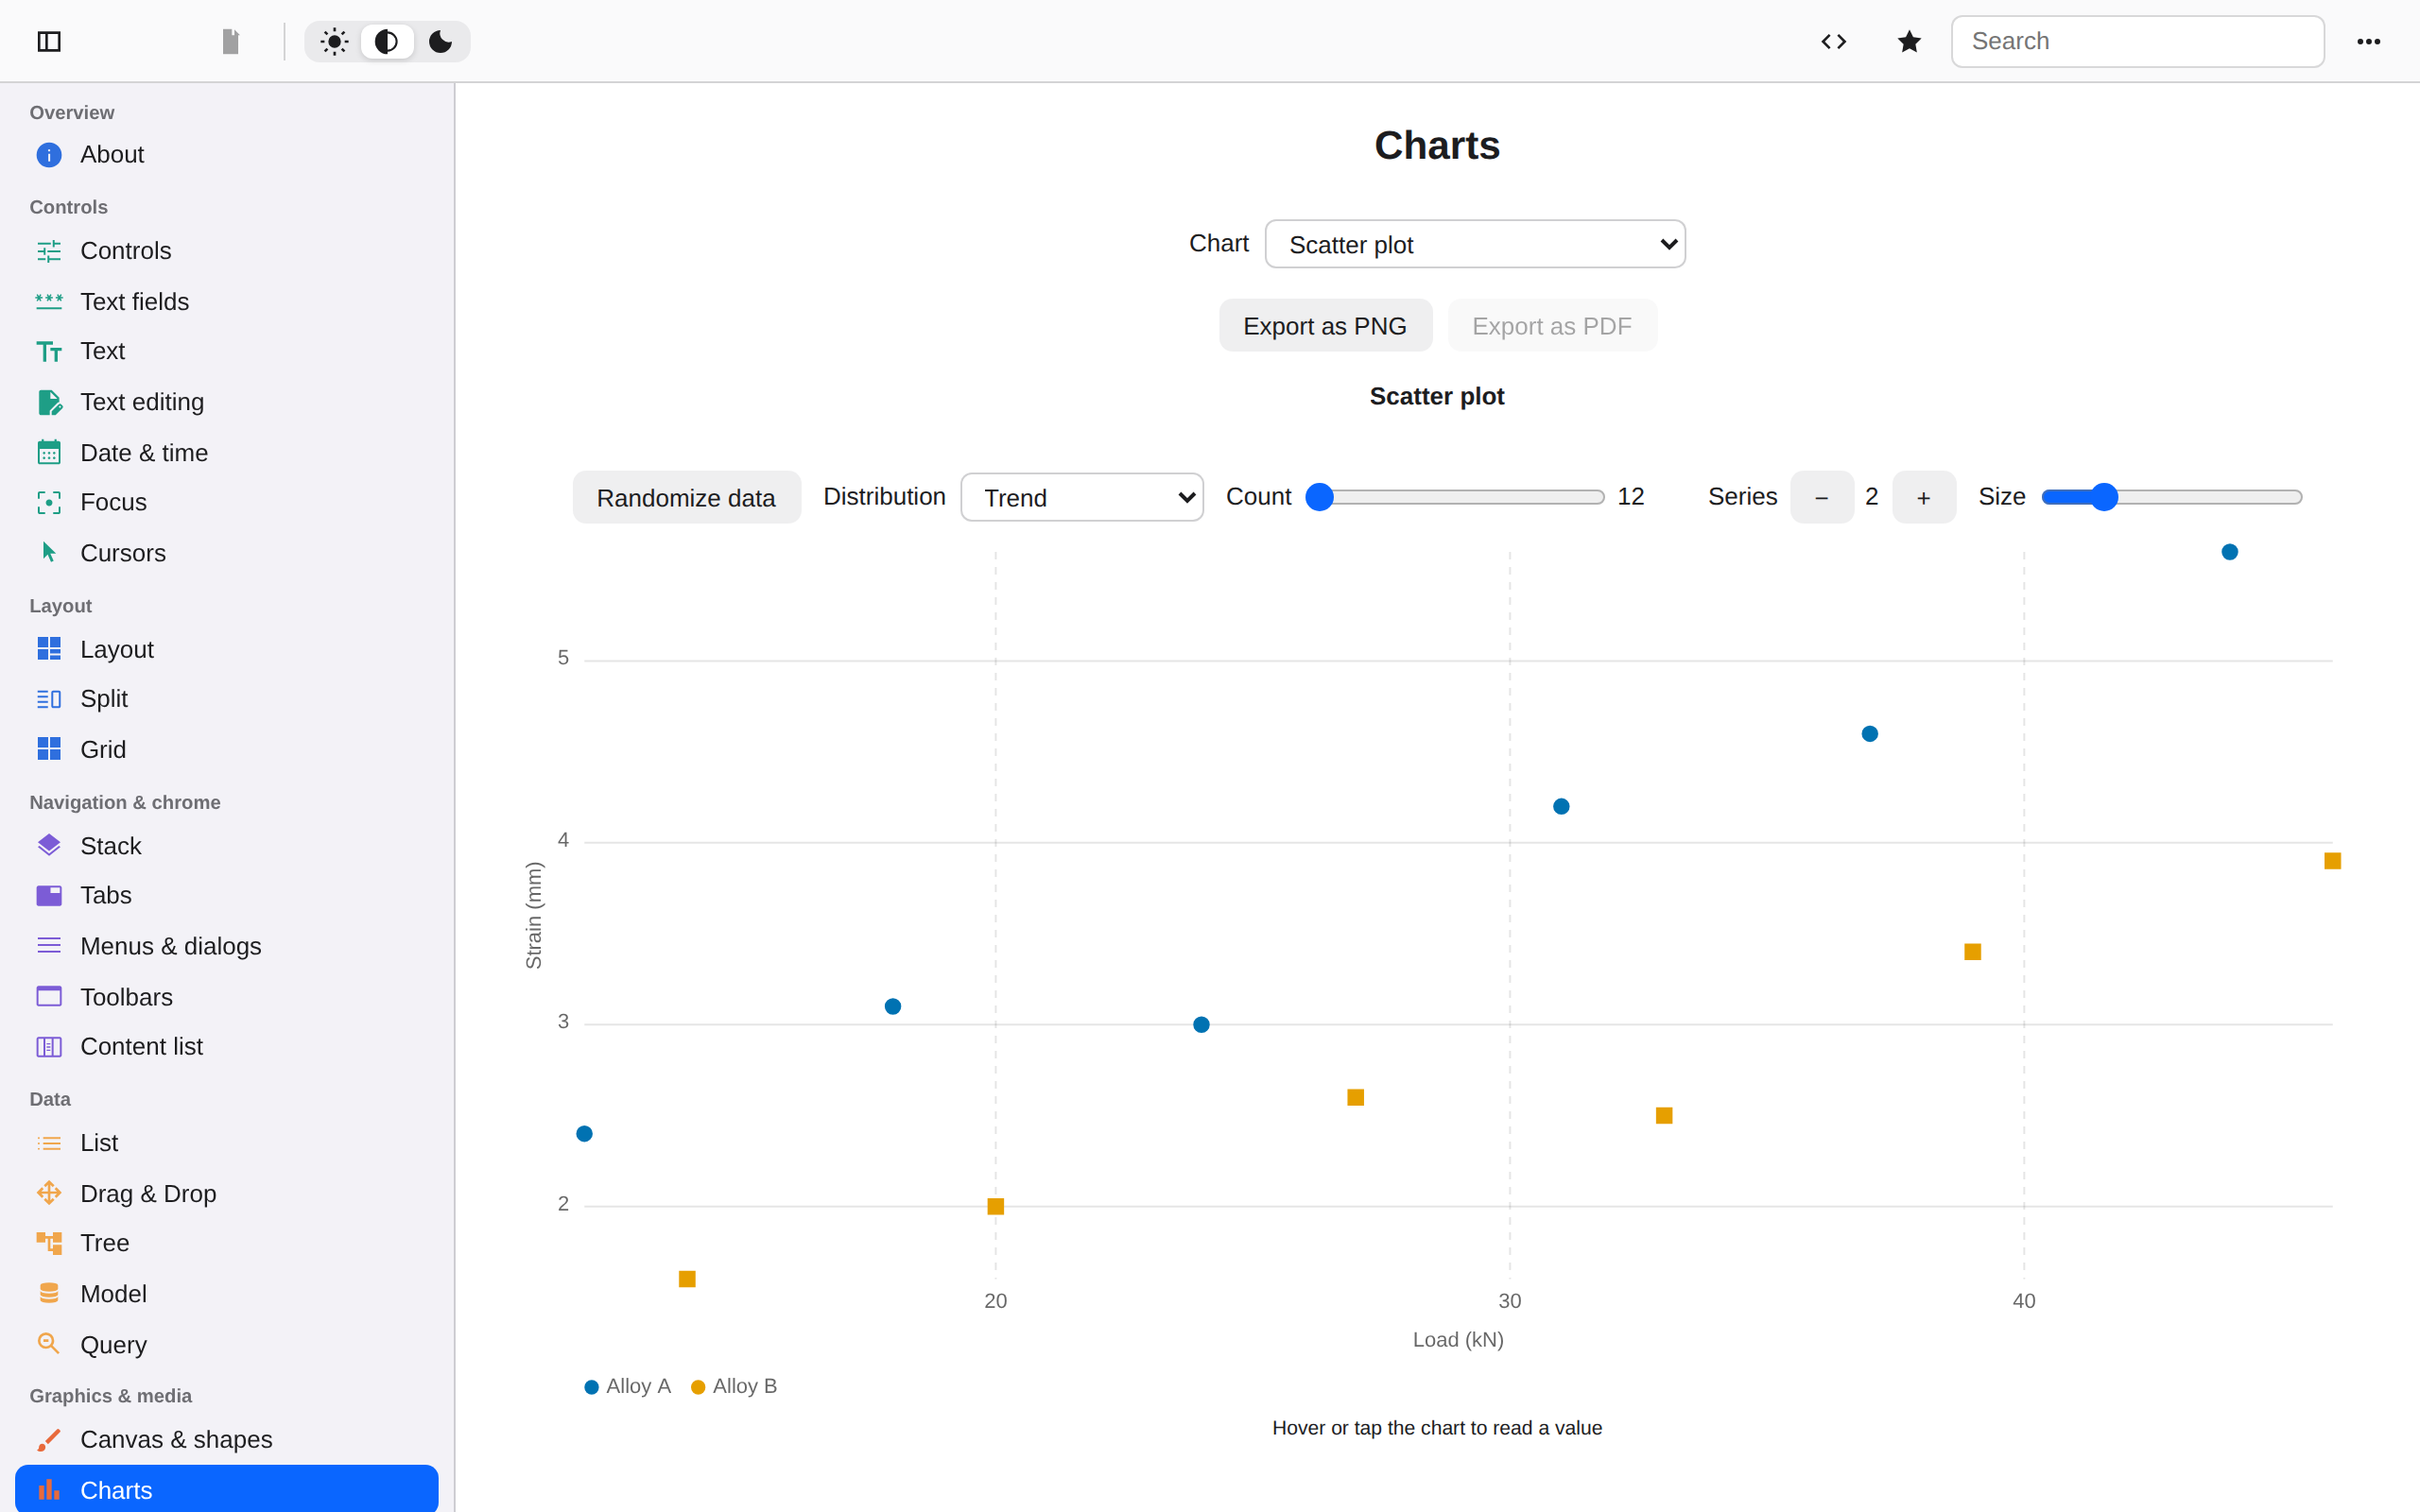Click the Count slider handle
This screenshot has height=1512, width=2420.
[x=1320, y=497]
